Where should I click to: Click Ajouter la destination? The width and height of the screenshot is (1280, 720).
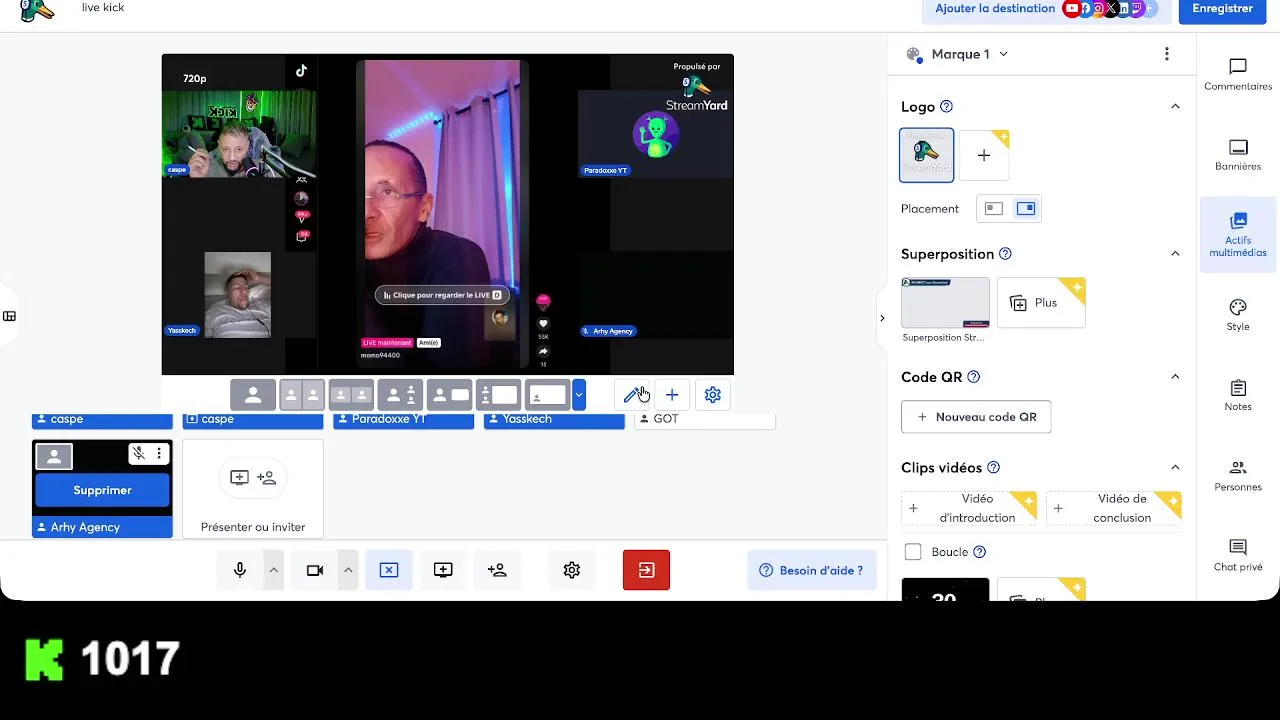point(995,8)
